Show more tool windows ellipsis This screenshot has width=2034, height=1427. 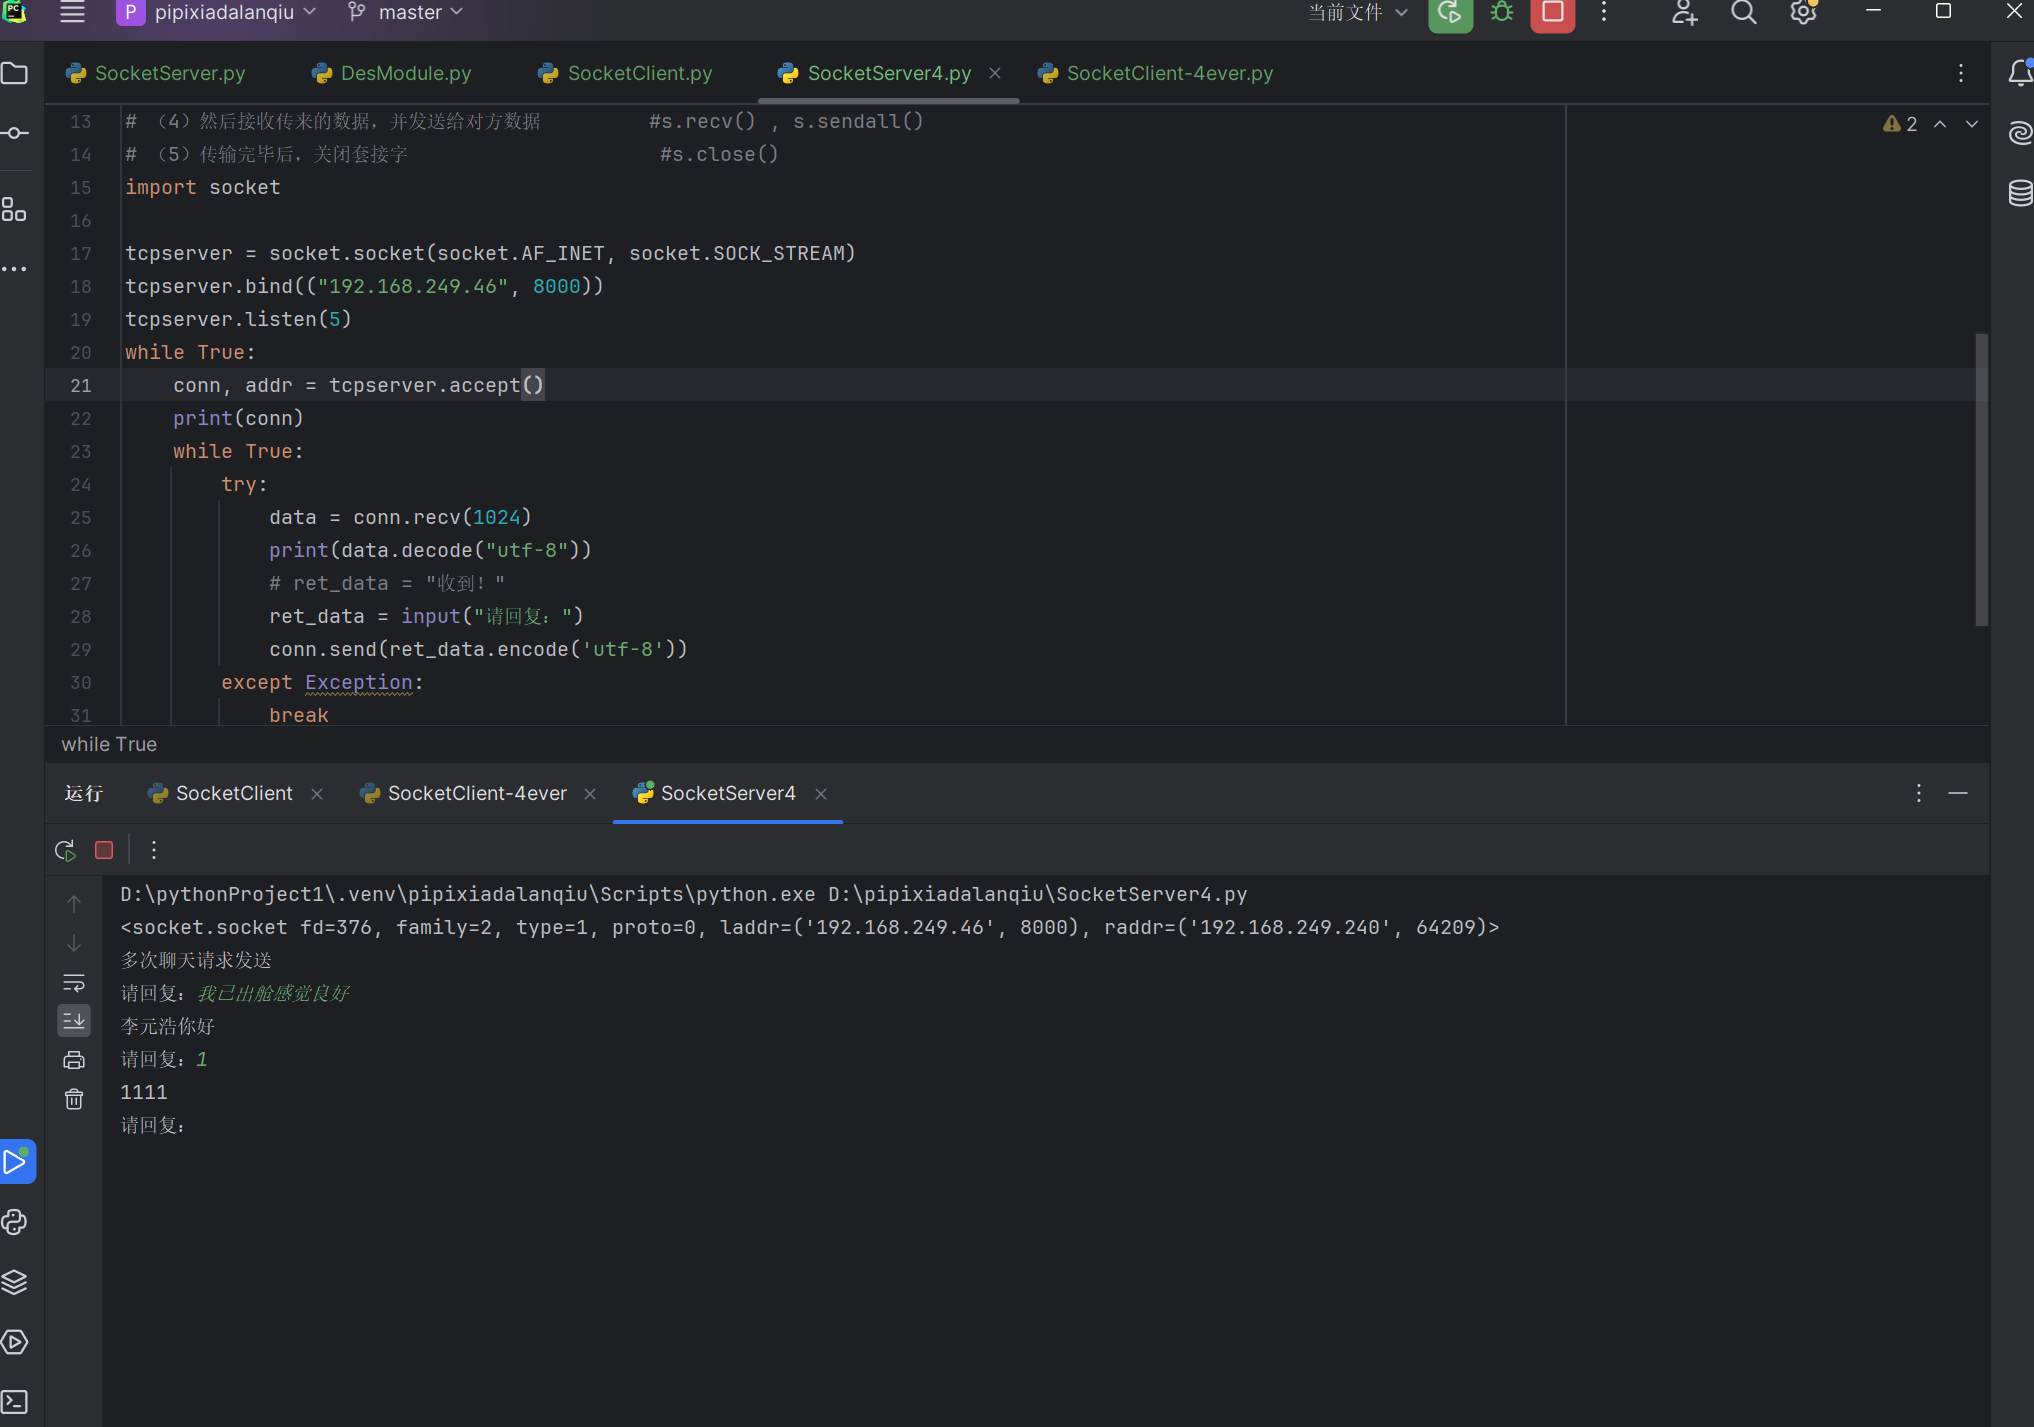(x=15, y=269)
